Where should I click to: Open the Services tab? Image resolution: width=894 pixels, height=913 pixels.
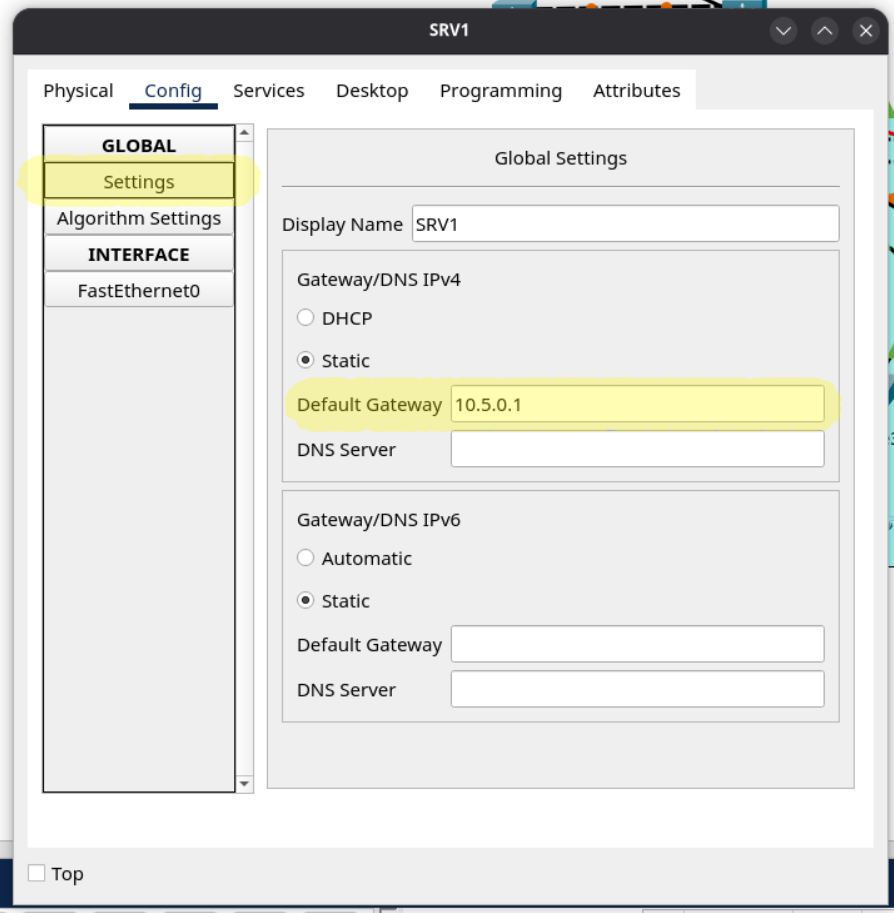[268, 91]
